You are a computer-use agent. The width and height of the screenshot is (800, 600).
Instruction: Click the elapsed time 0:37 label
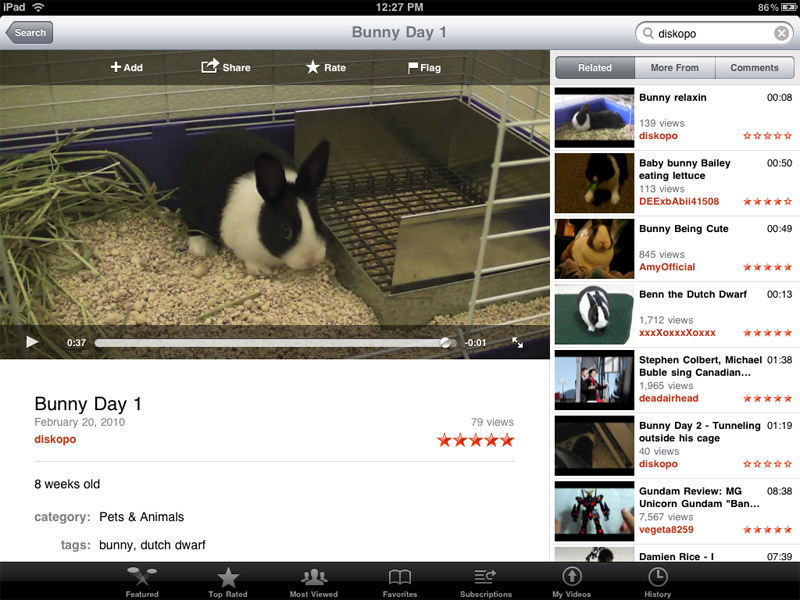point(77,343)
